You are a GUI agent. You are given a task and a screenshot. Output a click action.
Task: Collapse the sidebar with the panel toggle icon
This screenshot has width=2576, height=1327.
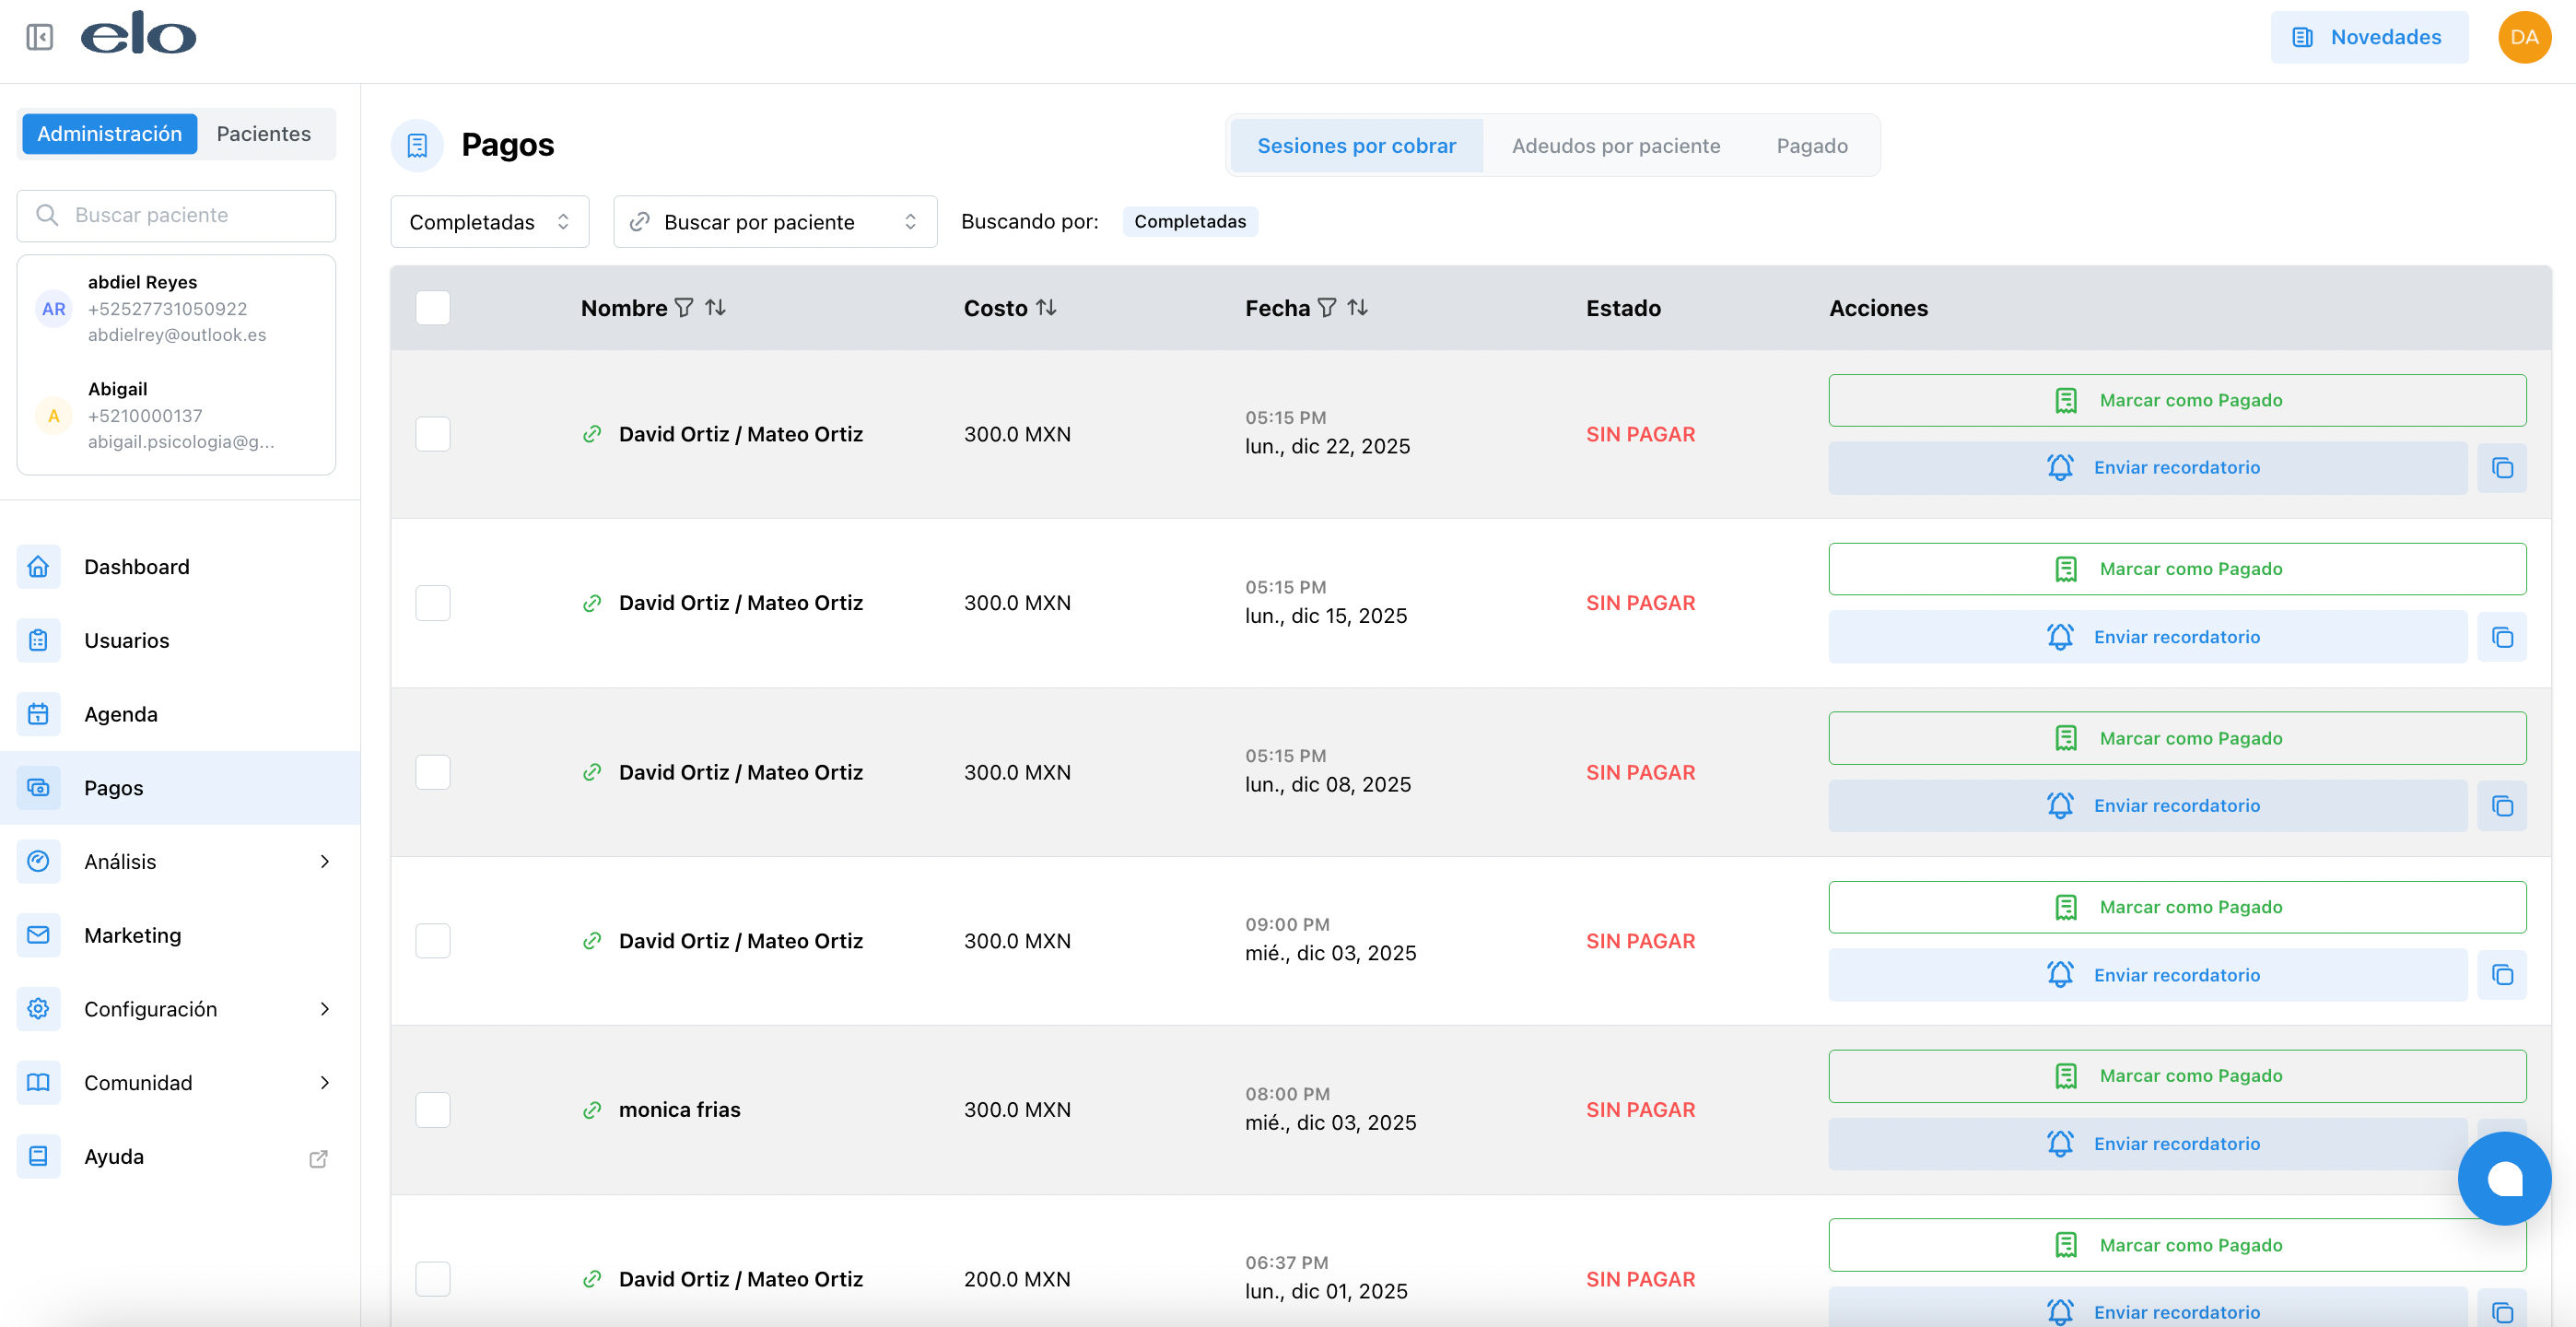click(39, 37)
